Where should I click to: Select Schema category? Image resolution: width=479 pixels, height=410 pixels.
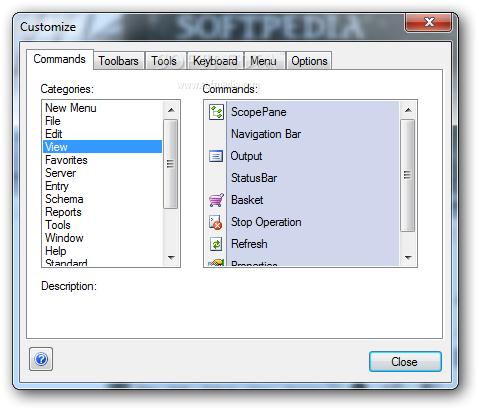(x=102, y=199)
